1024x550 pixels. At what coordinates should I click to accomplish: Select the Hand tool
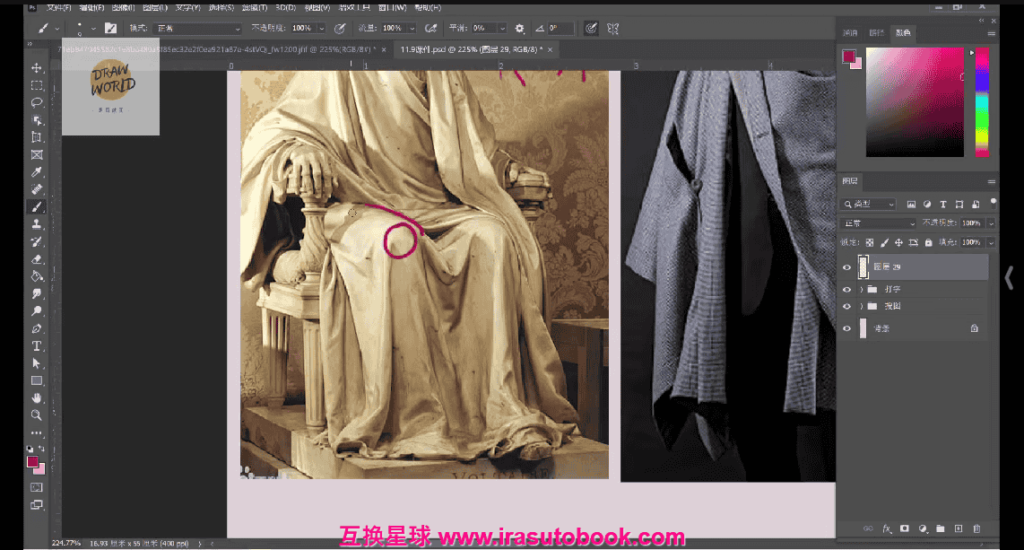(37, 398)
